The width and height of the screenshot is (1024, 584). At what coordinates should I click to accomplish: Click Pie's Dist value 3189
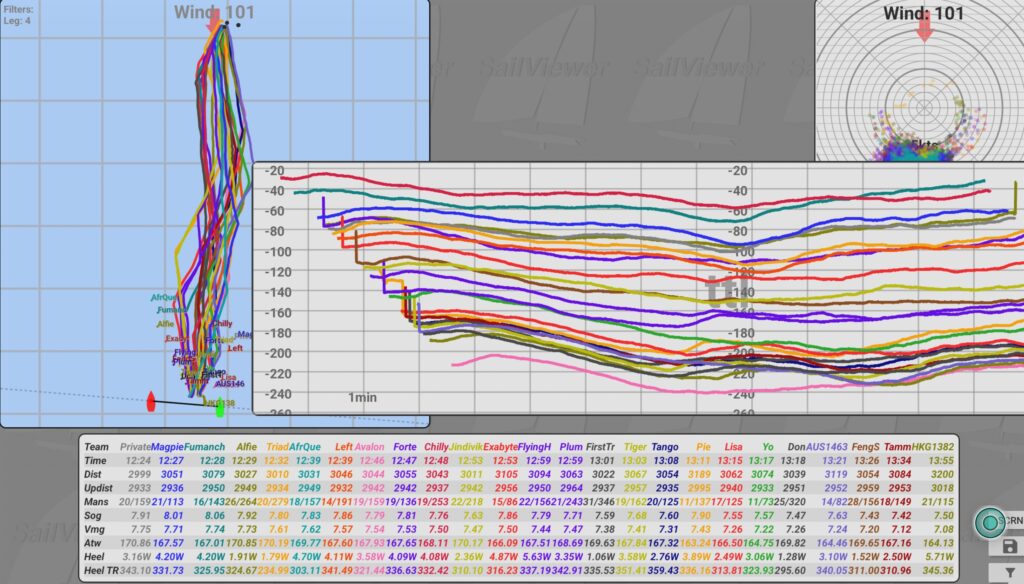click(x=699, y=474)
